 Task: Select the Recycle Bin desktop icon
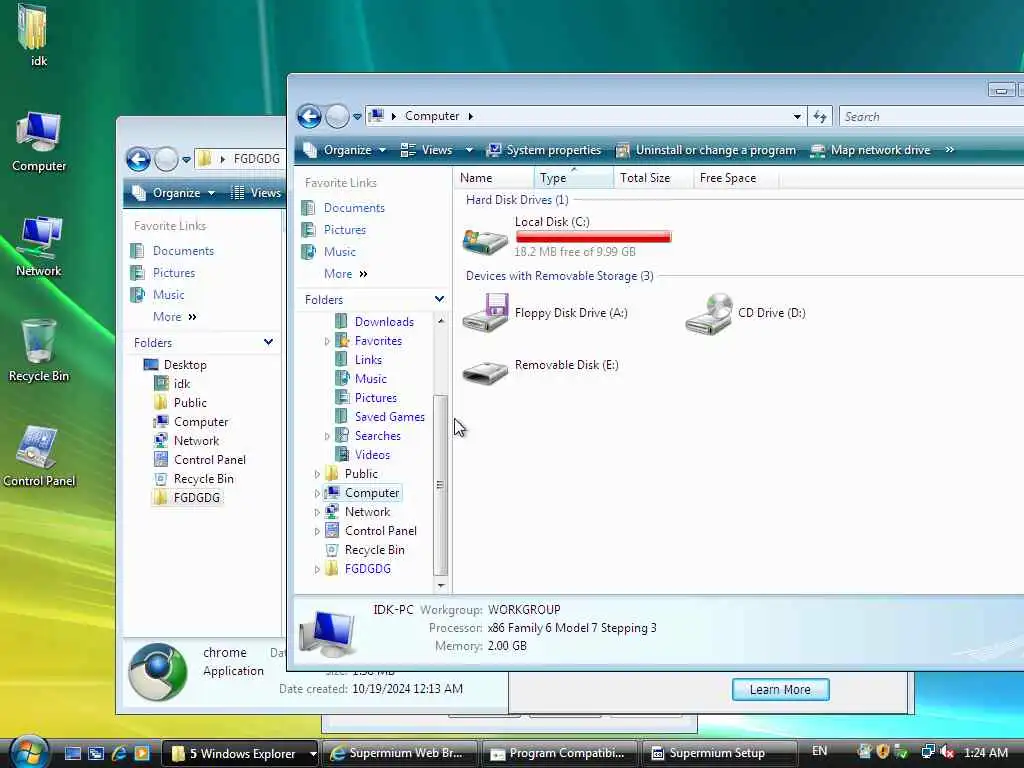[39, 351]
